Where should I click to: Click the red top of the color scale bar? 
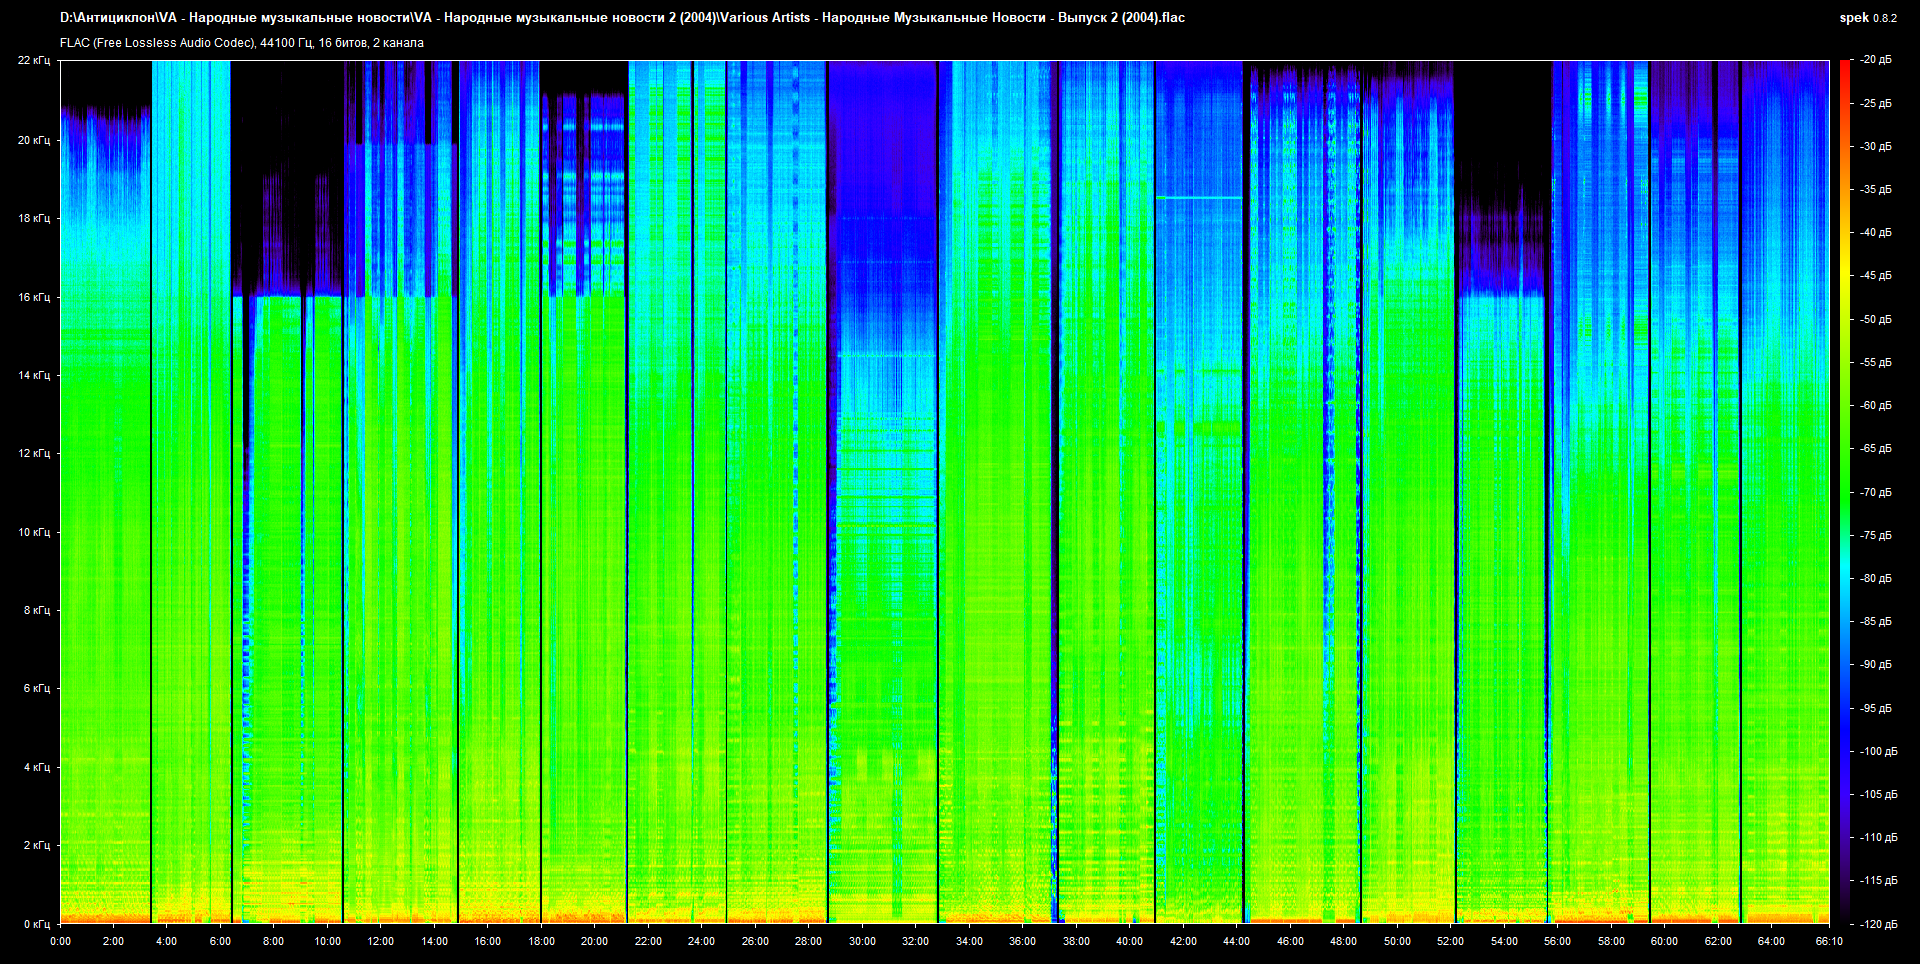[1845, 68]
